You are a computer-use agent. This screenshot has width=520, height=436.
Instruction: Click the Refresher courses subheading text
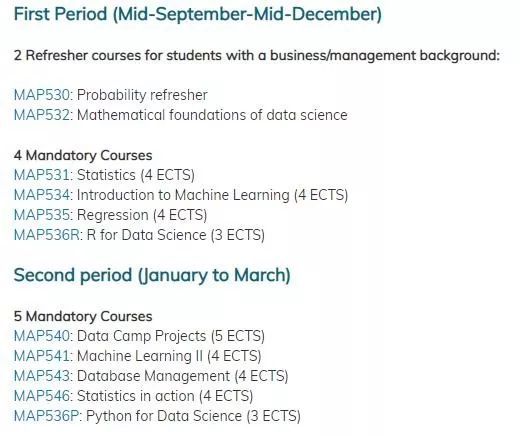point(257,56)
